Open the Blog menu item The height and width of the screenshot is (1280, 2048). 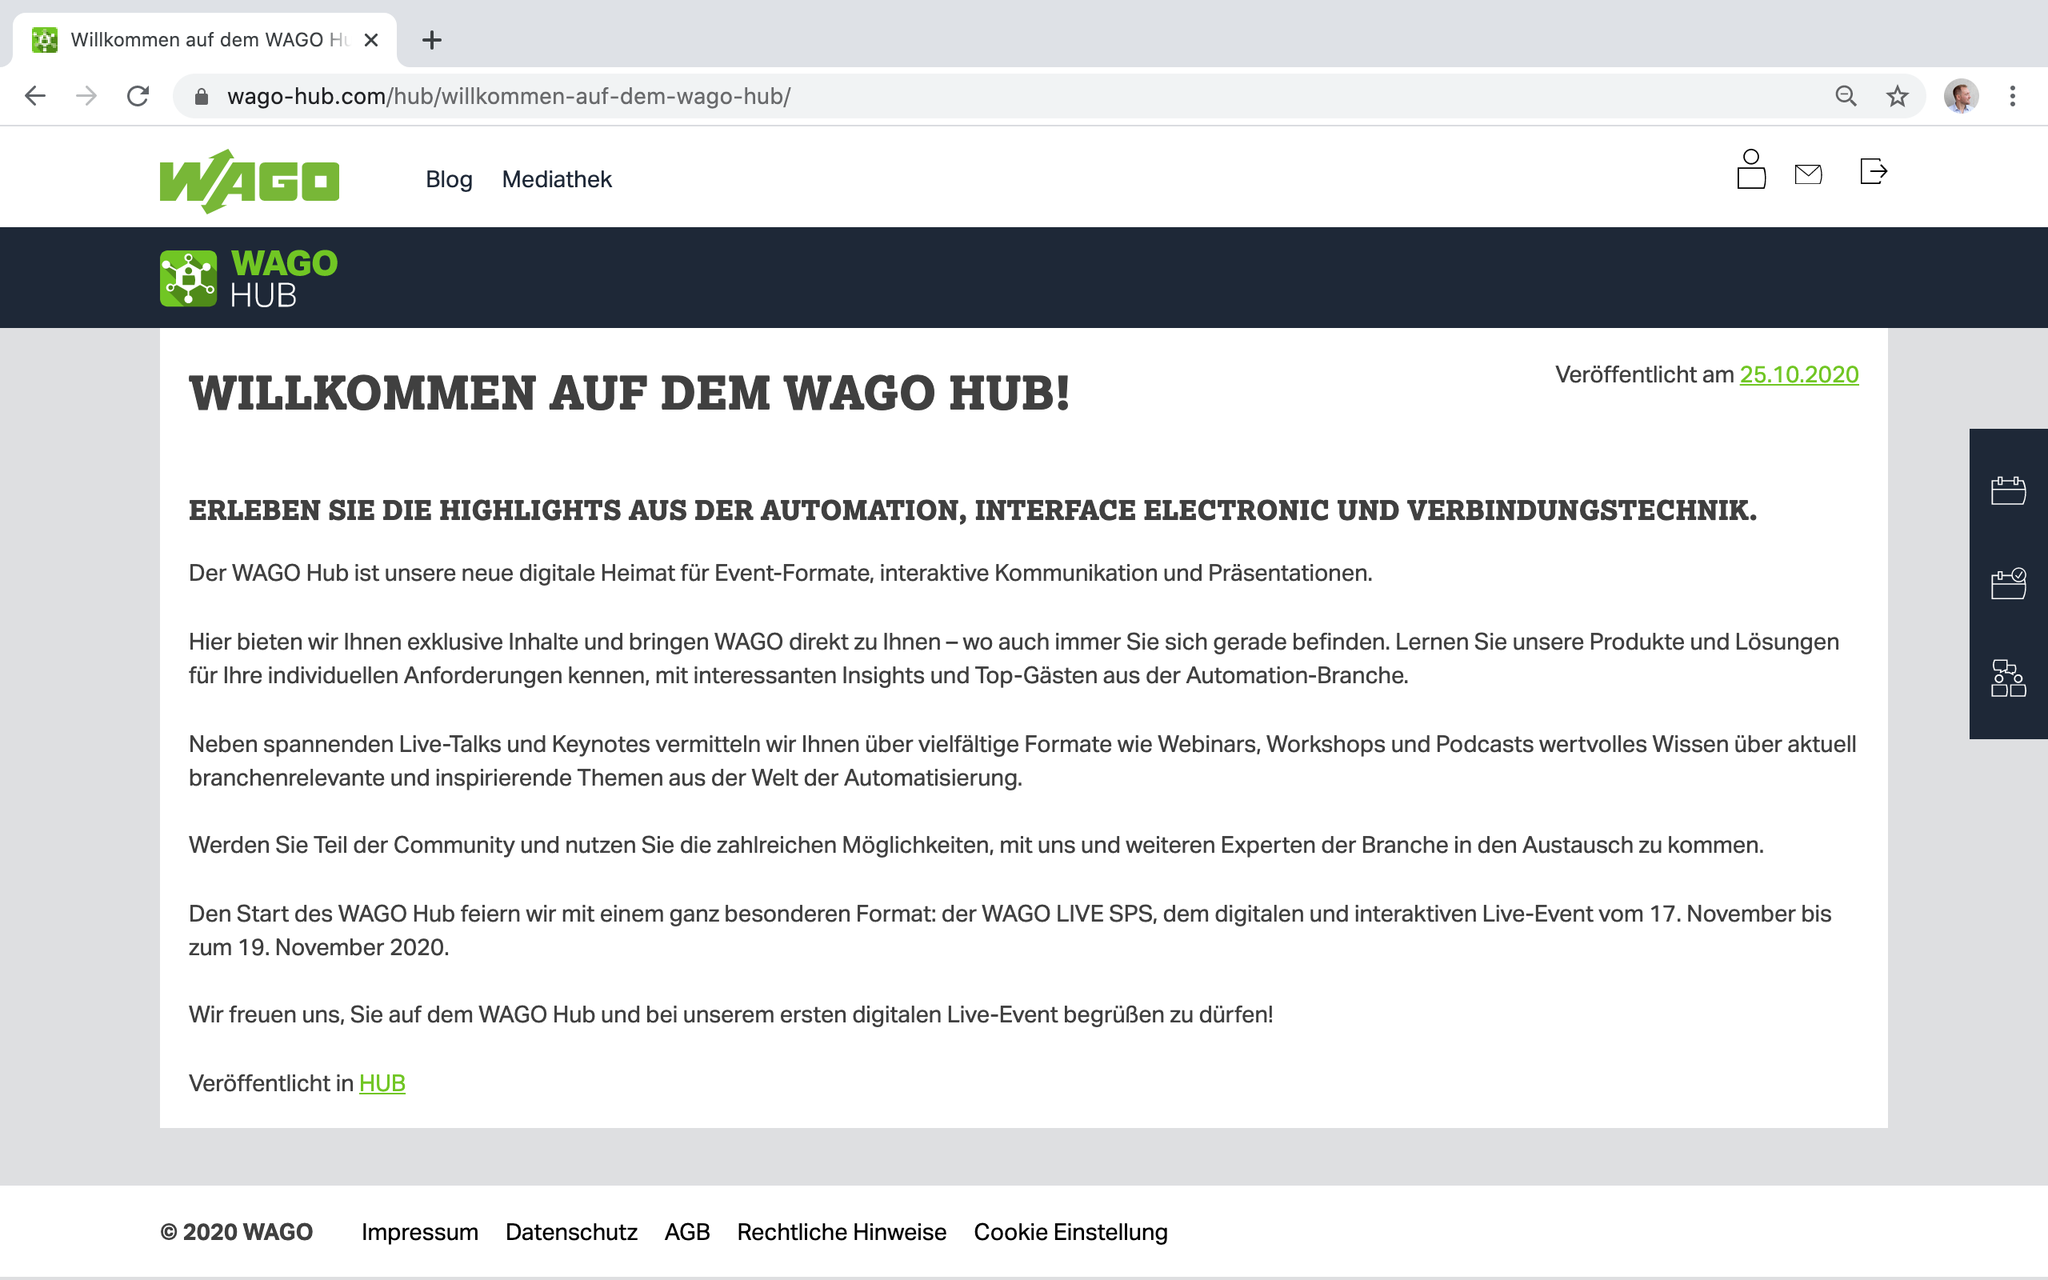449,179
